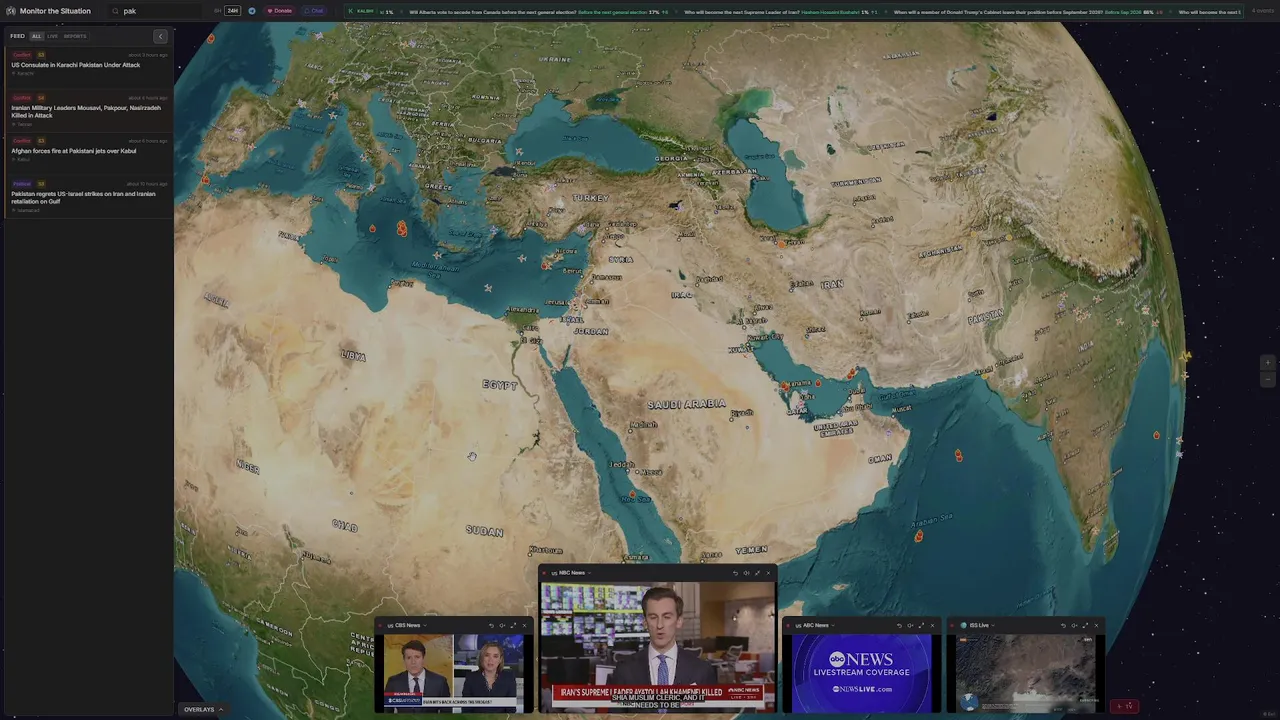The image size is (1280, 720).
Task: Expand the ISS Live stream window
Action: click(1085, 625)
